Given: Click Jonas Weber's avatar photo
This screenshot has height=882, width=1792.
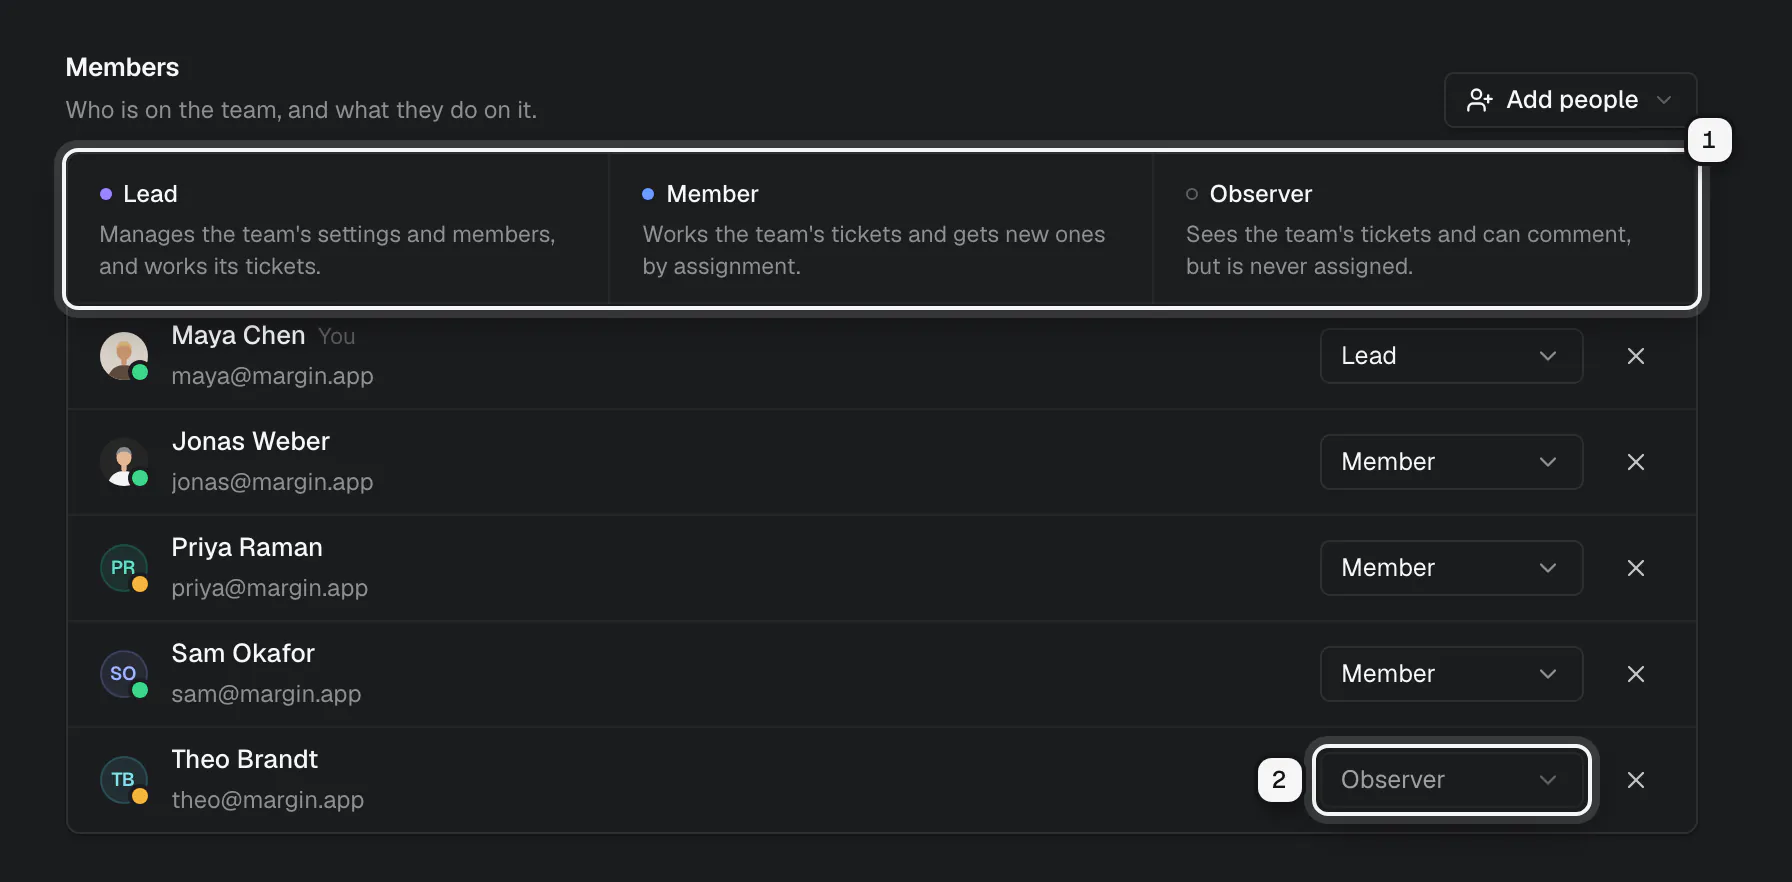Looking at the screenshot, I should 124,462.
